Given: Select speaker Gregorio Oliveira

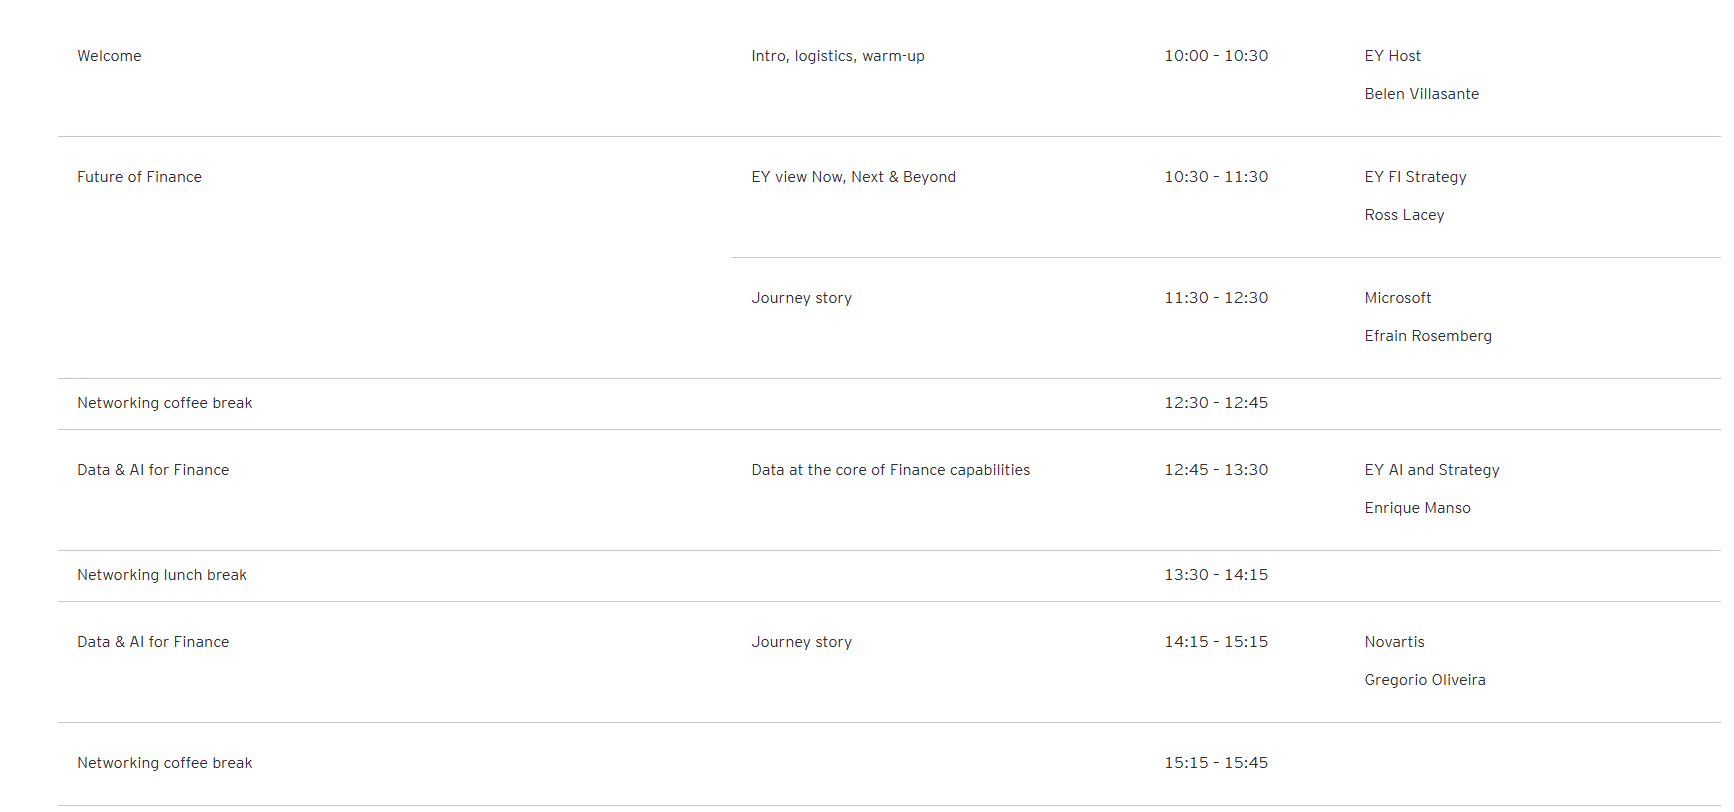Looking at the screenshot, I should click(x=1424, y=680).
